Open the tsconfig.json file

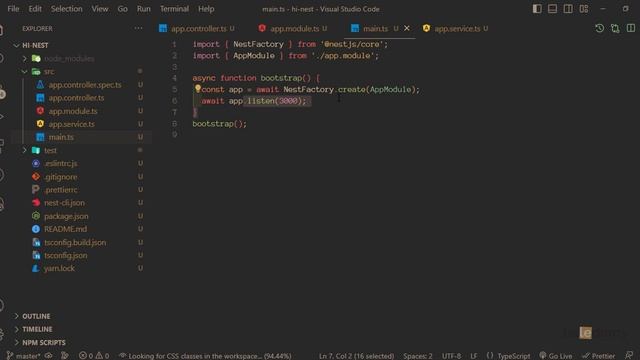65,255
